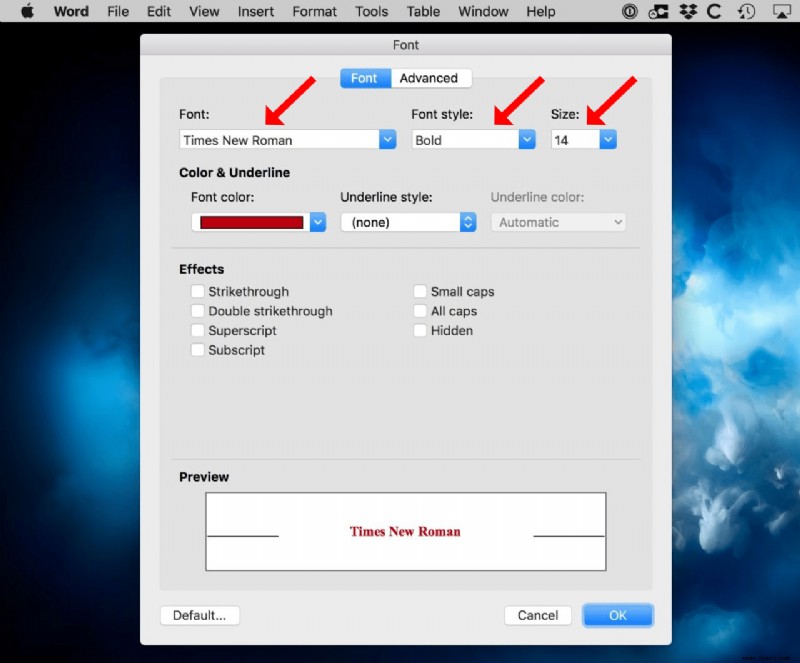Click the Times New Roman preview text
The height and width of the screenshot is (663, 800).
pyautogui.click(x=405, y=531)
